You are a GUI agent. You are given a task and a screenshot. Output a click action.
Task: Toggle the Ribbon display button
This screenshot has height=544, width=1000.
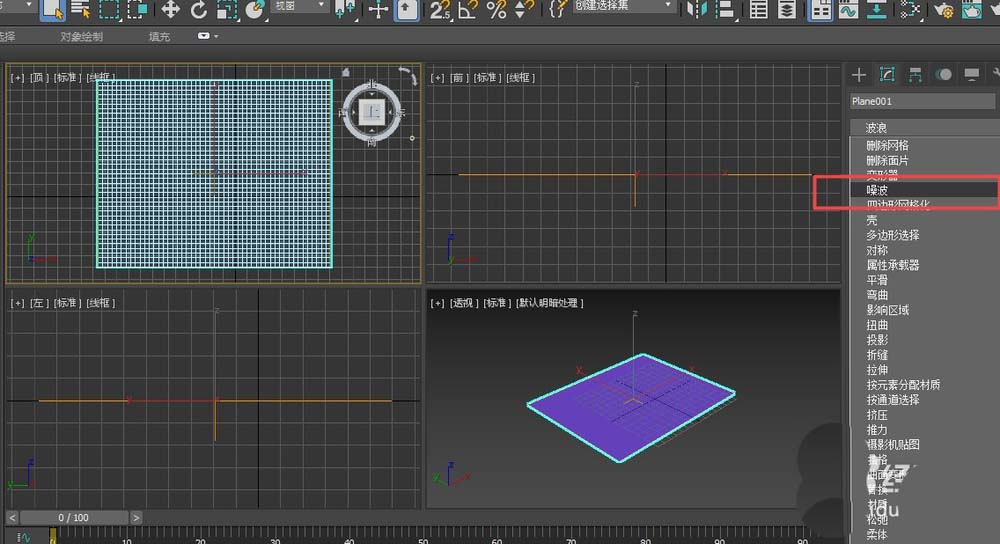click(x=820, y=9)
